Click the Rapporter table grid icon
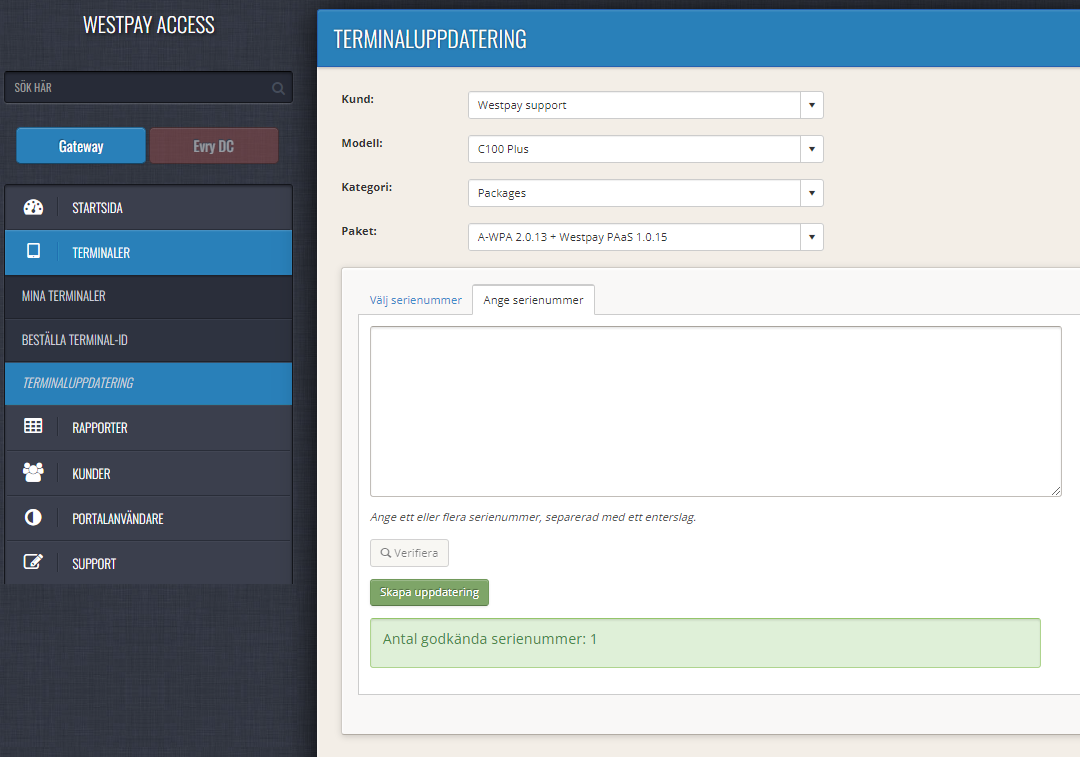Viewport: 1080px width, 757px height. click(x=33, y=426)
